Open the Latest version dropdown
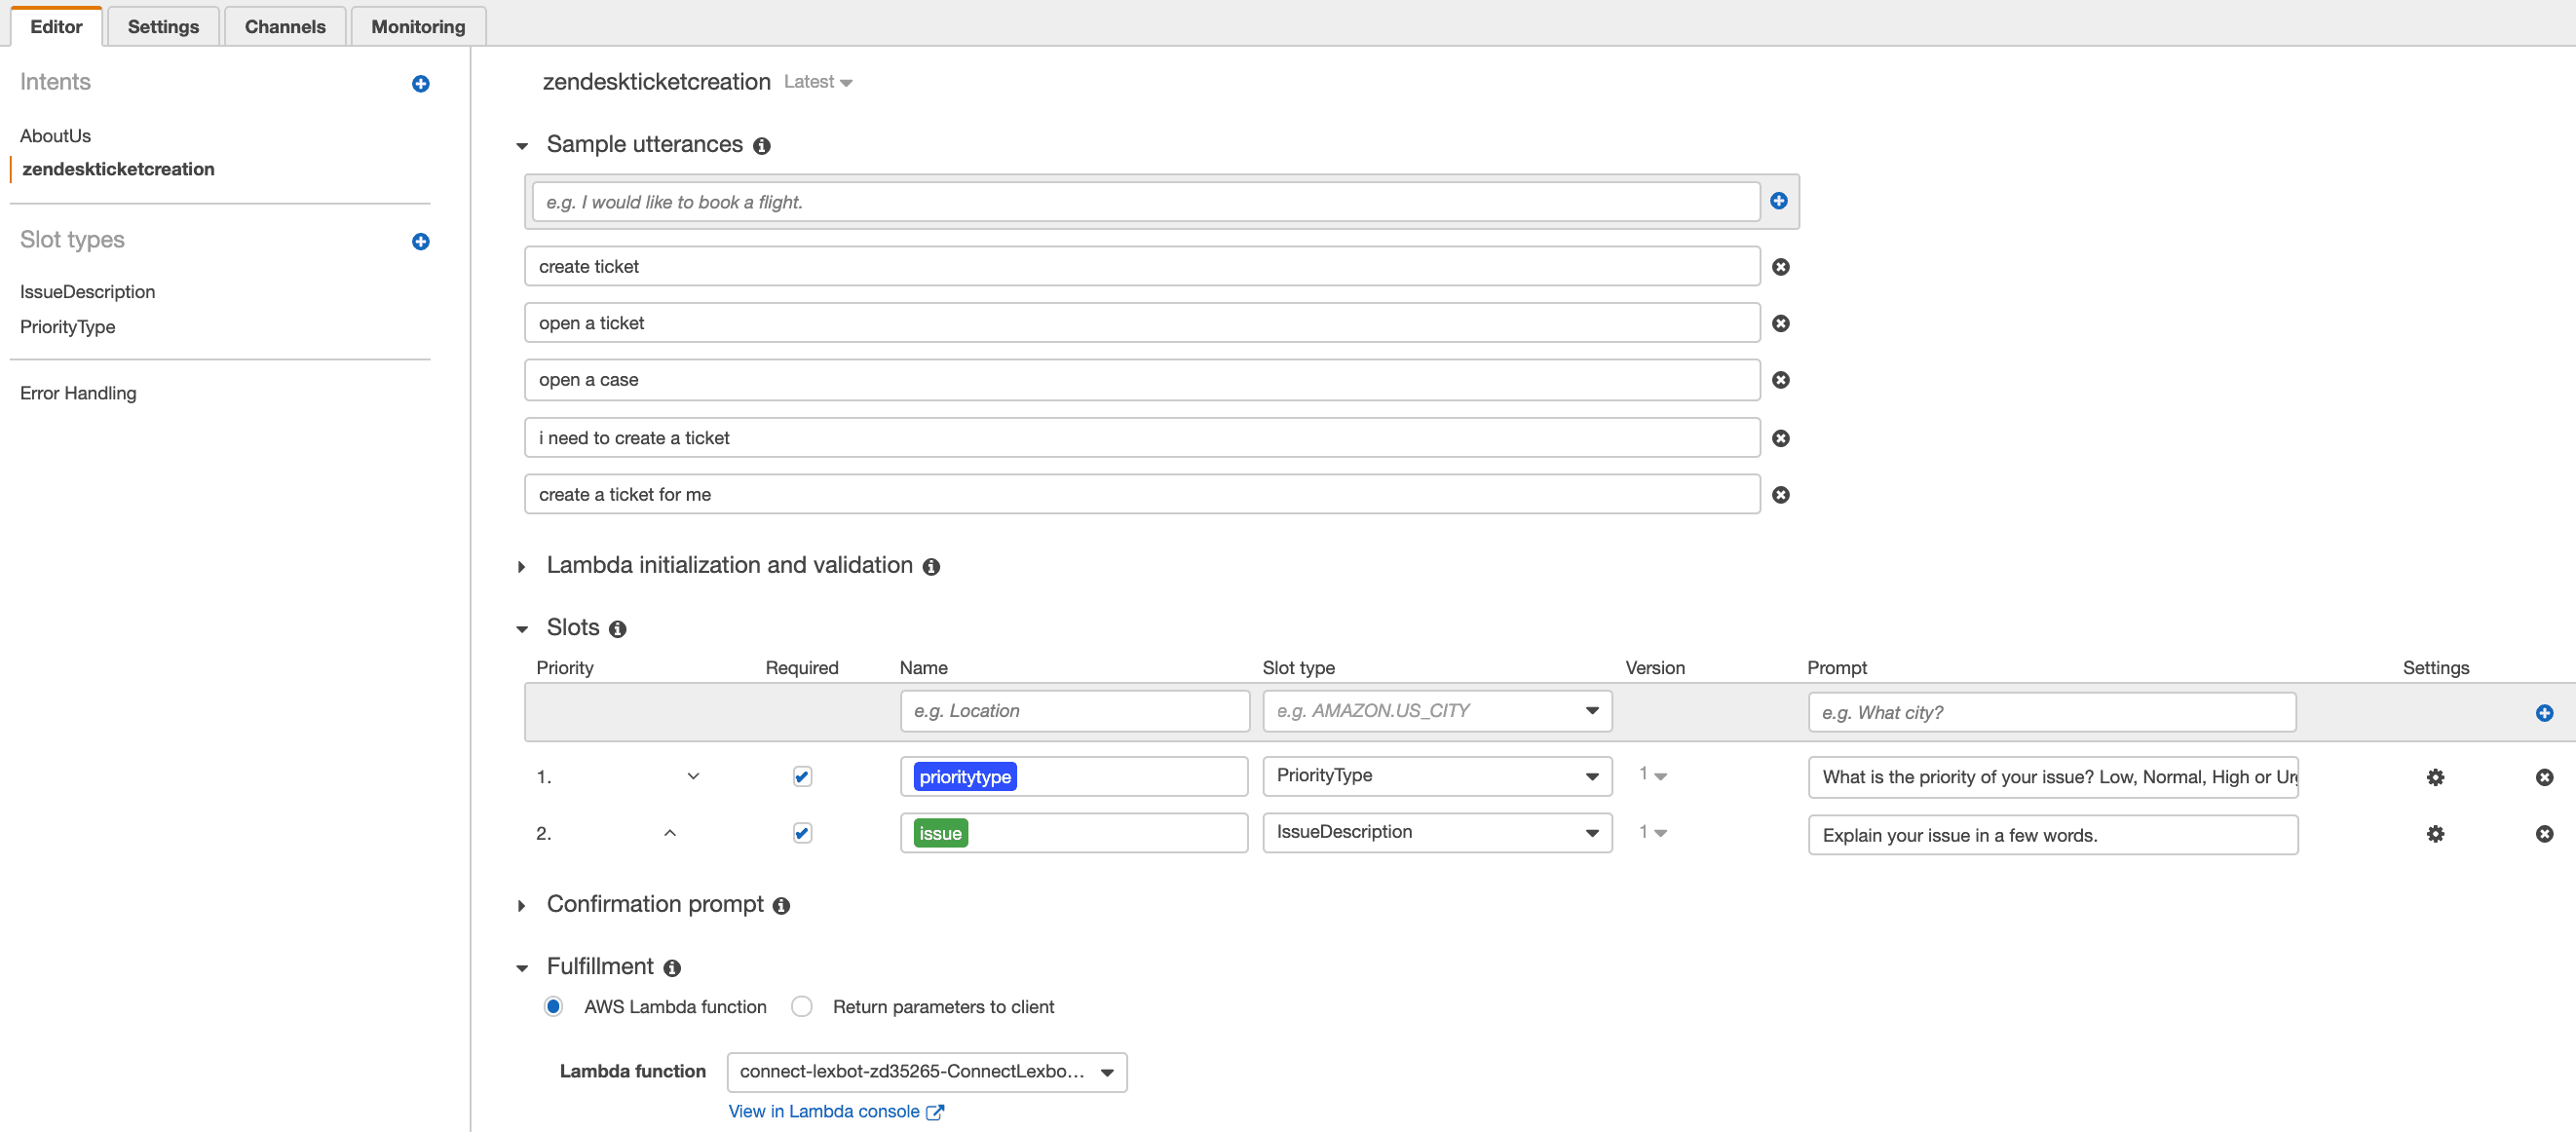This screenshot has width=2576, height=1132. click(817, 82)
